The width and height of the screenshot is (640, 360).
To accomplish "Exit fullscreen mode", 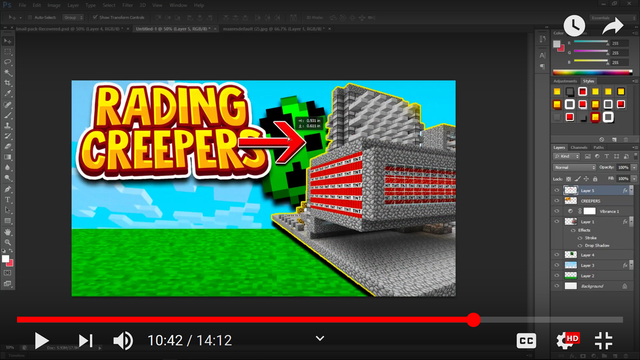I will pos(603,340).
